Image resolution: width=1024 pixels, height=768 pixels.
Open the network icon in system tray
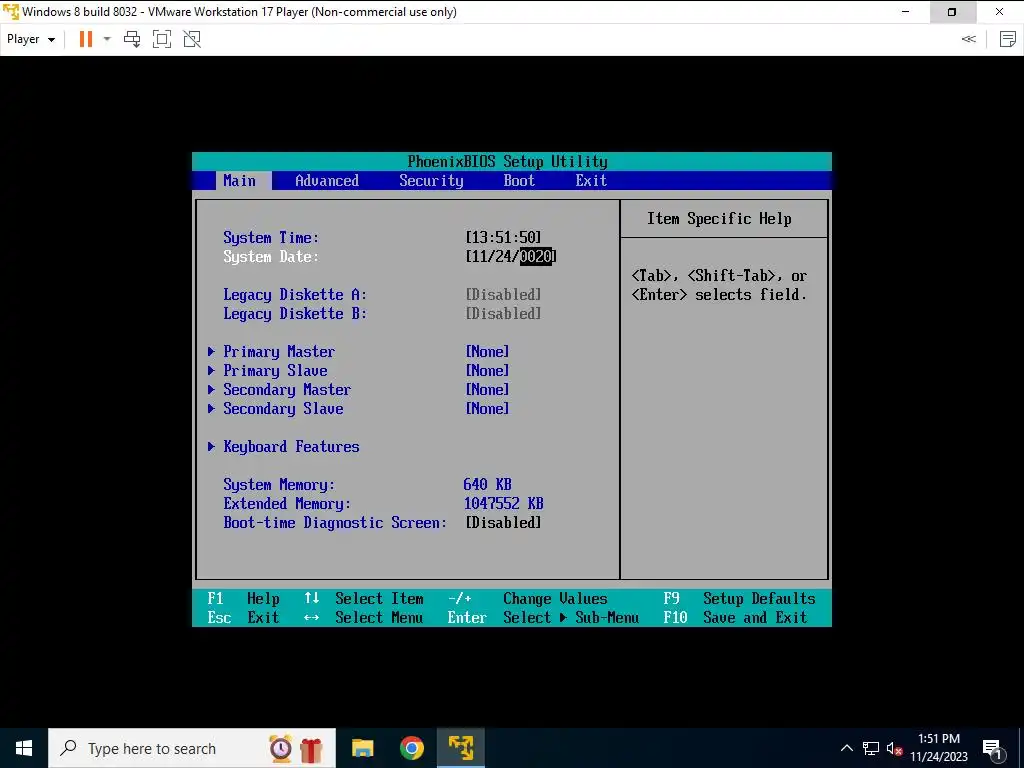(x=871, y=748)
